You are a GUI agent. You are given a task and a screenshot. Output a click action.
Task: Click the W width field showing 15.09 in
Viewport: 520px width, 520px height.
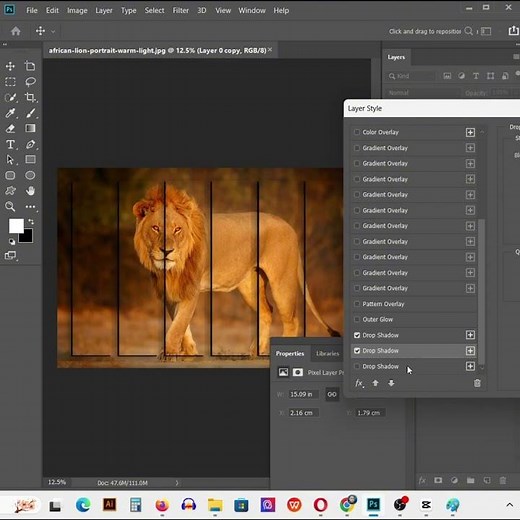[x=303, y=394]
